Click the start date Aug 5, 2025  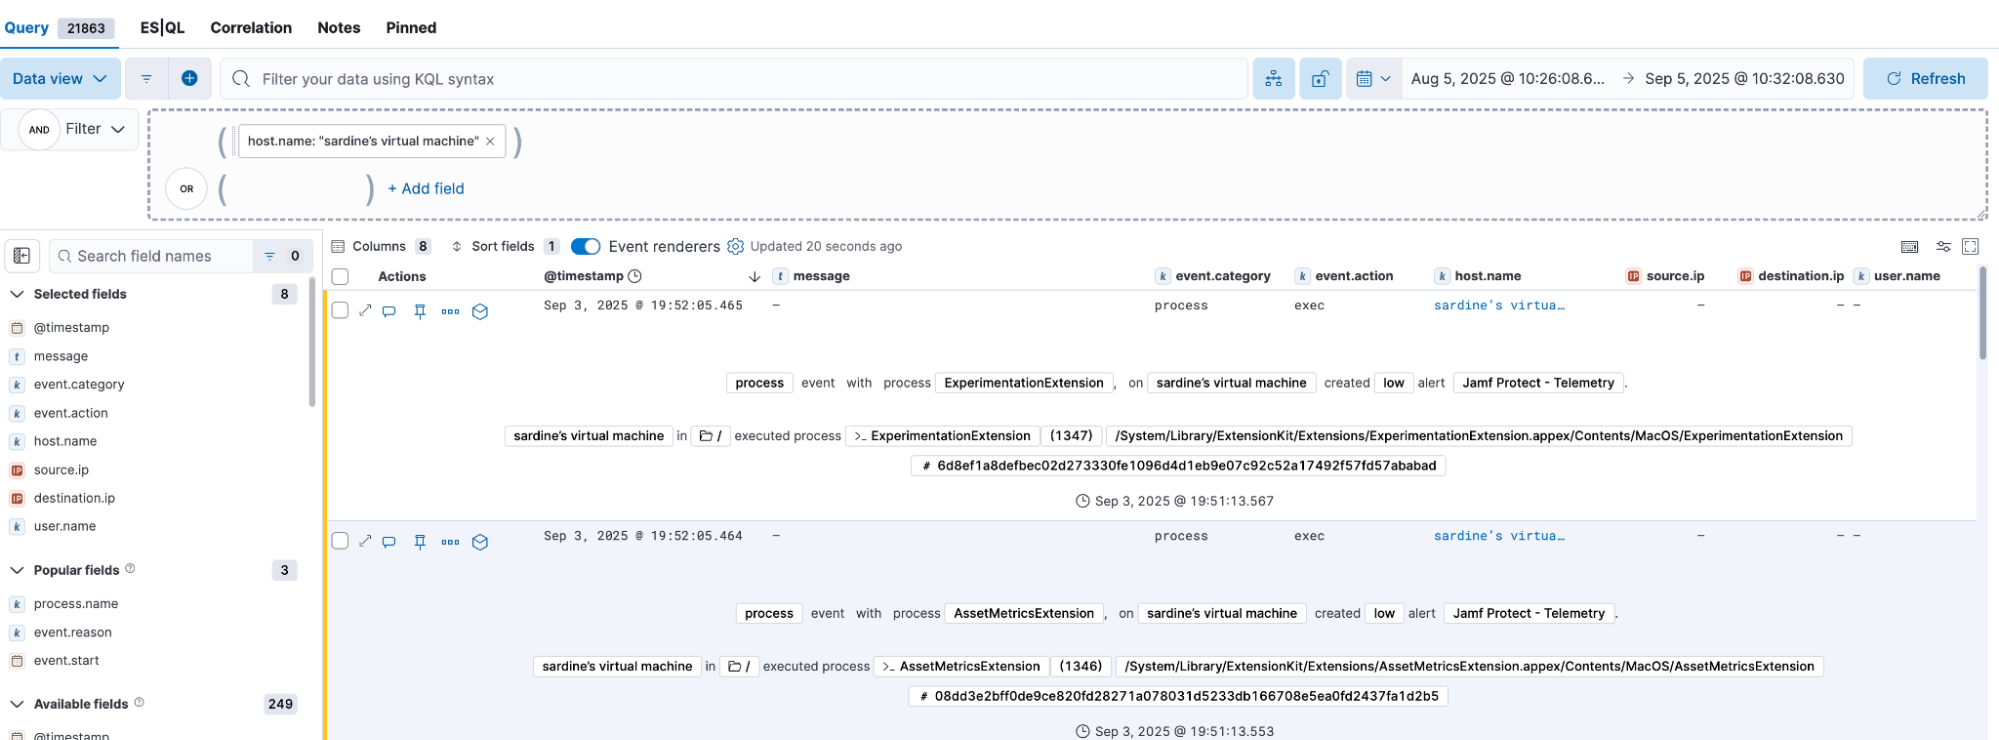point(1508,78)
